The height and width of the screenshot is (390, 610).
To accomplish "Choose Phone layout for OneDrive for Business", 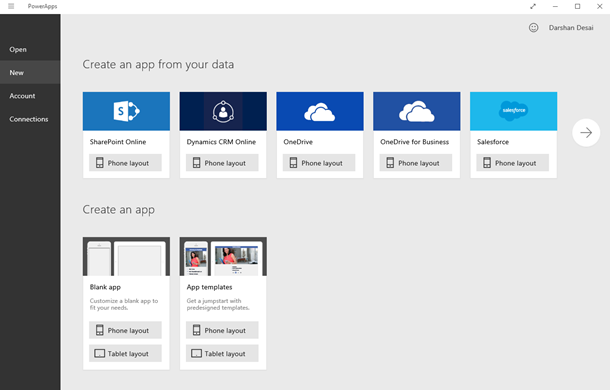I will click(416, 163).
